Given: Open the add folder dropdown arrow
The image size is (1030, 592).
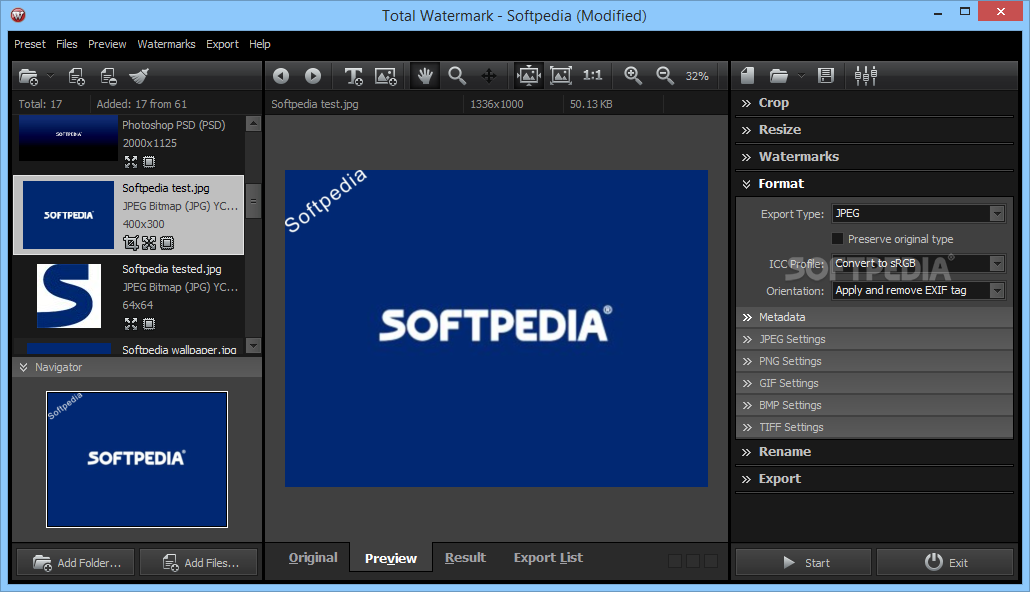Looking at the screenshot, I should (x=51, y=76).
